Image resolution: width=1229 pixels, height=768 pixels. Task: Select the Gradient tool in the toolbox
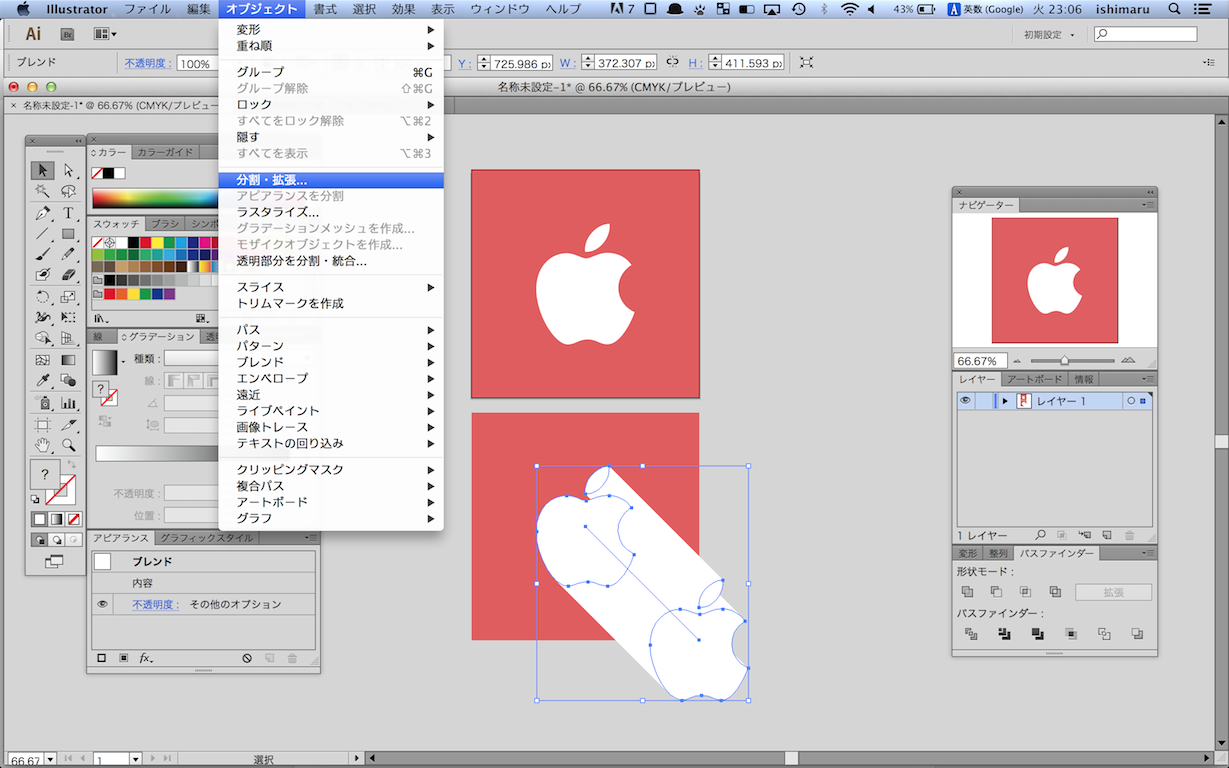point(68,360)
